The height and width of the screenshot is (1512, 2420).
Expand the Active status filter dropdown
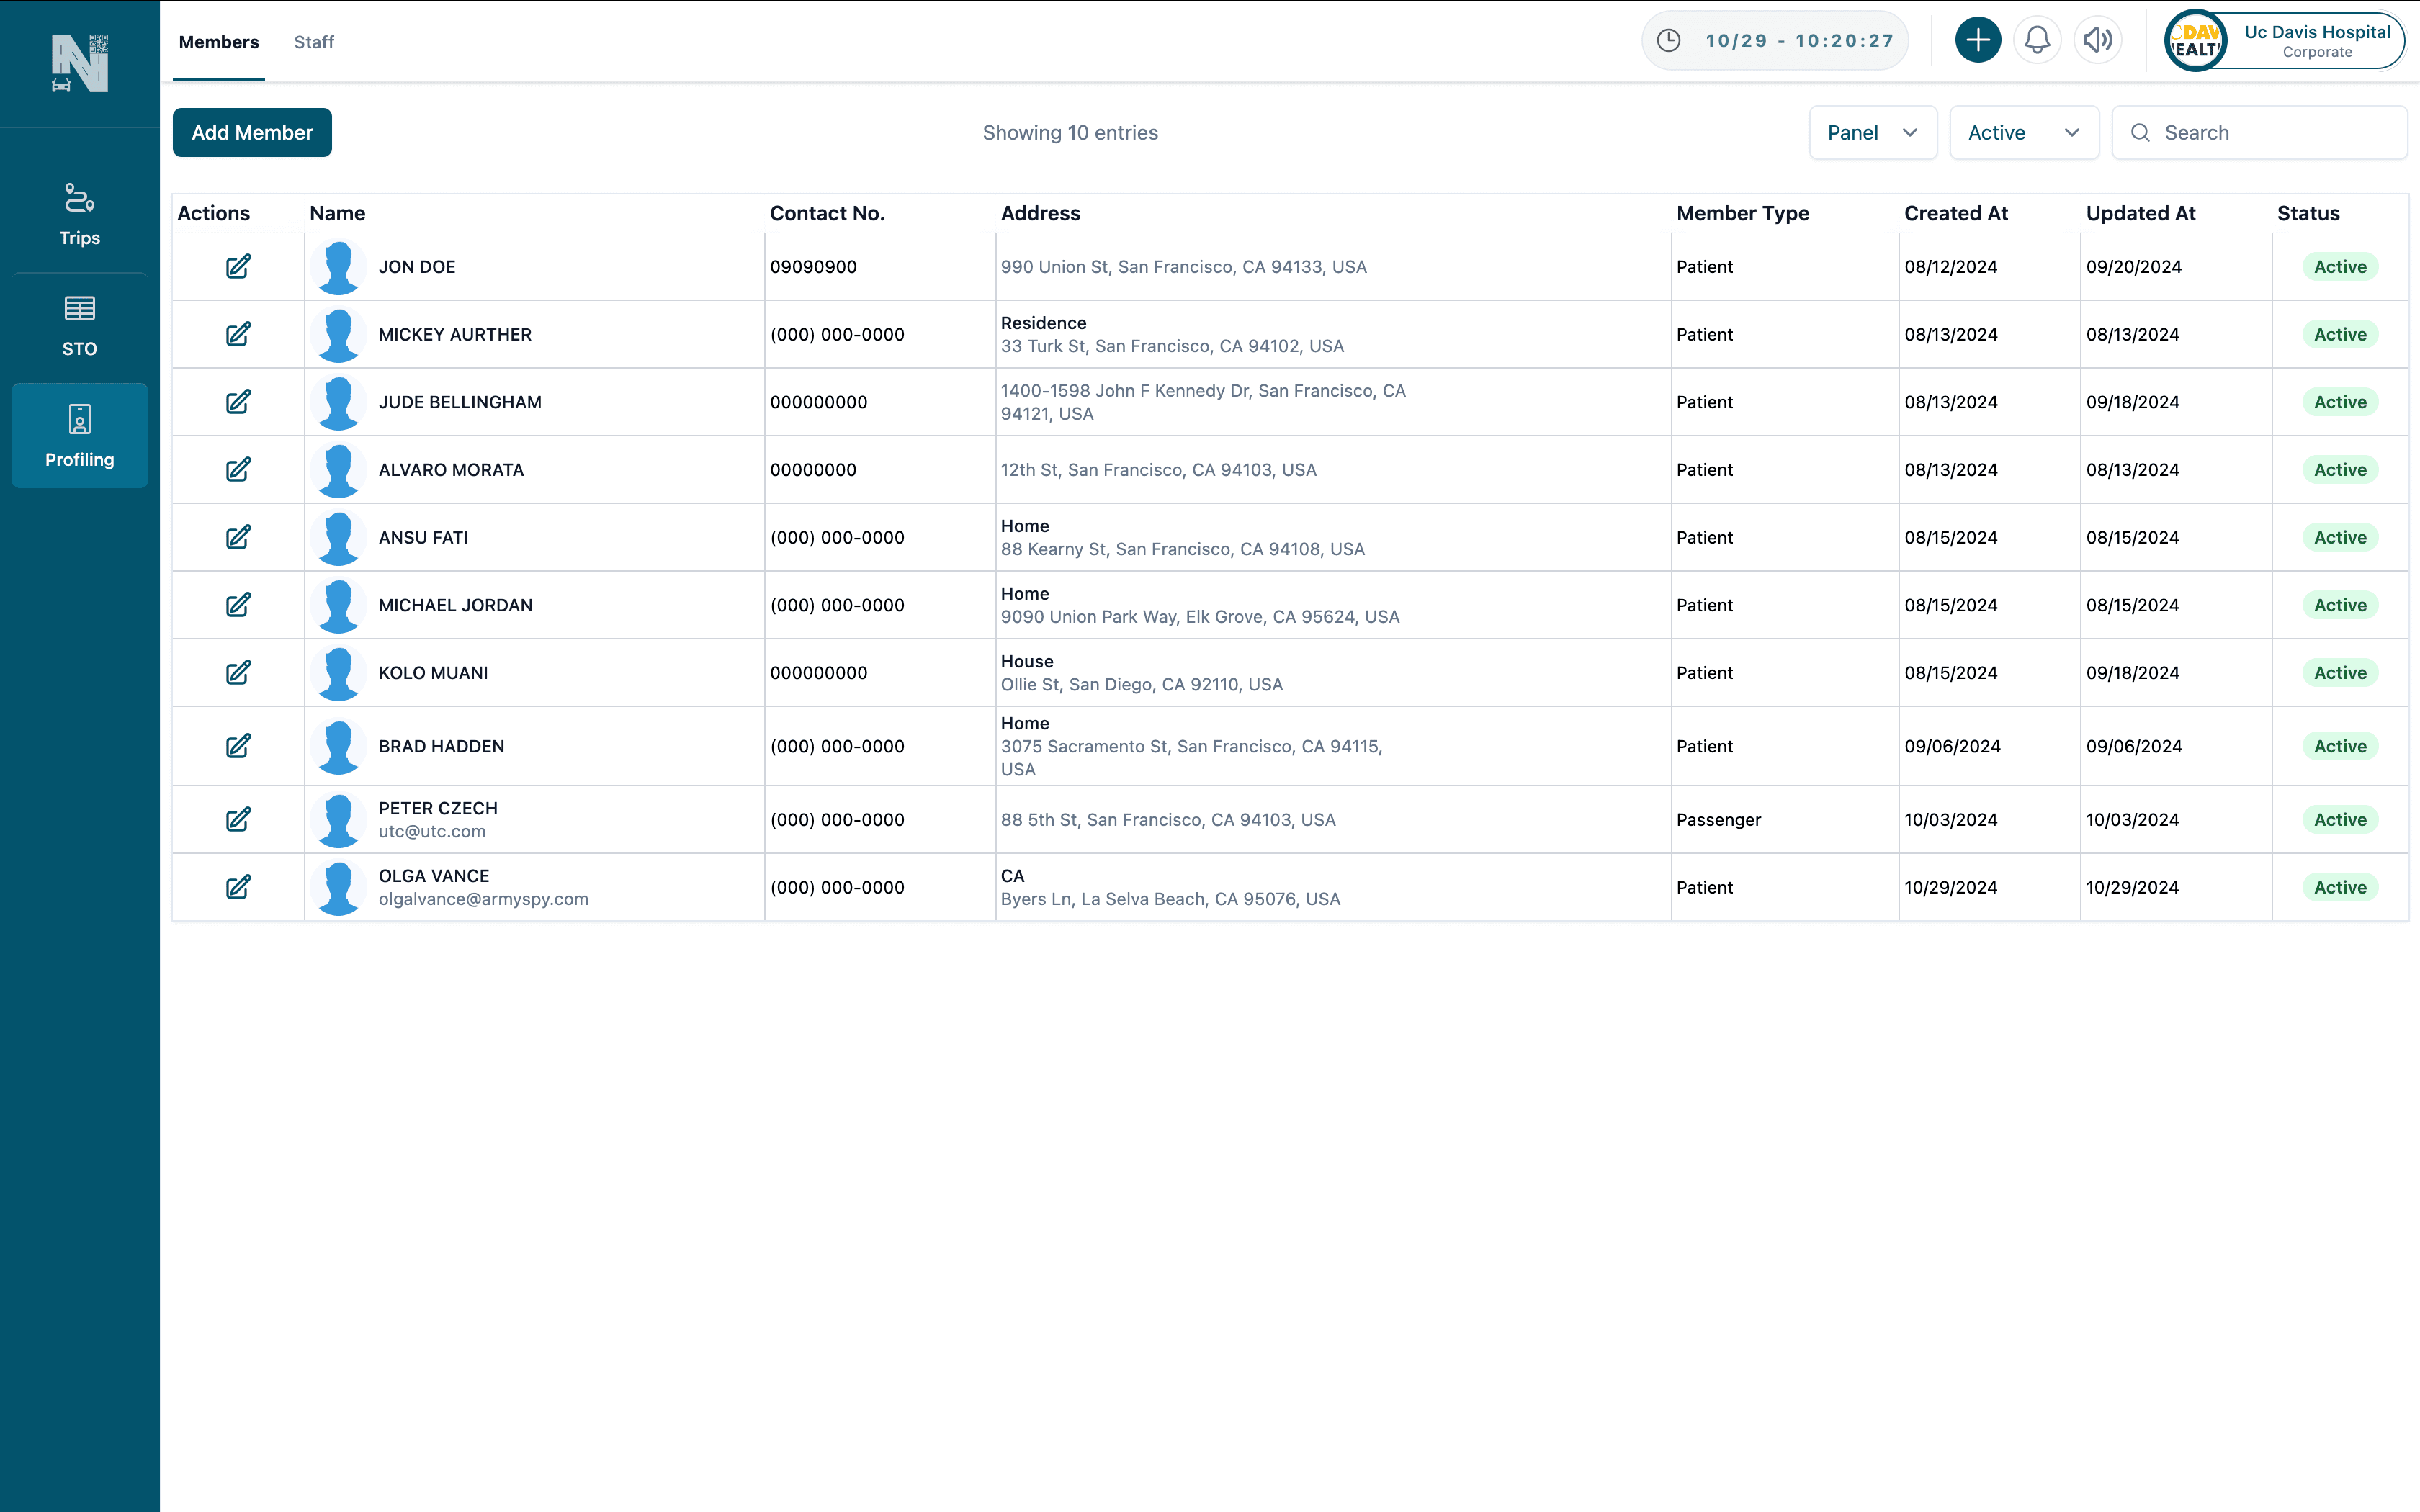2023,132
